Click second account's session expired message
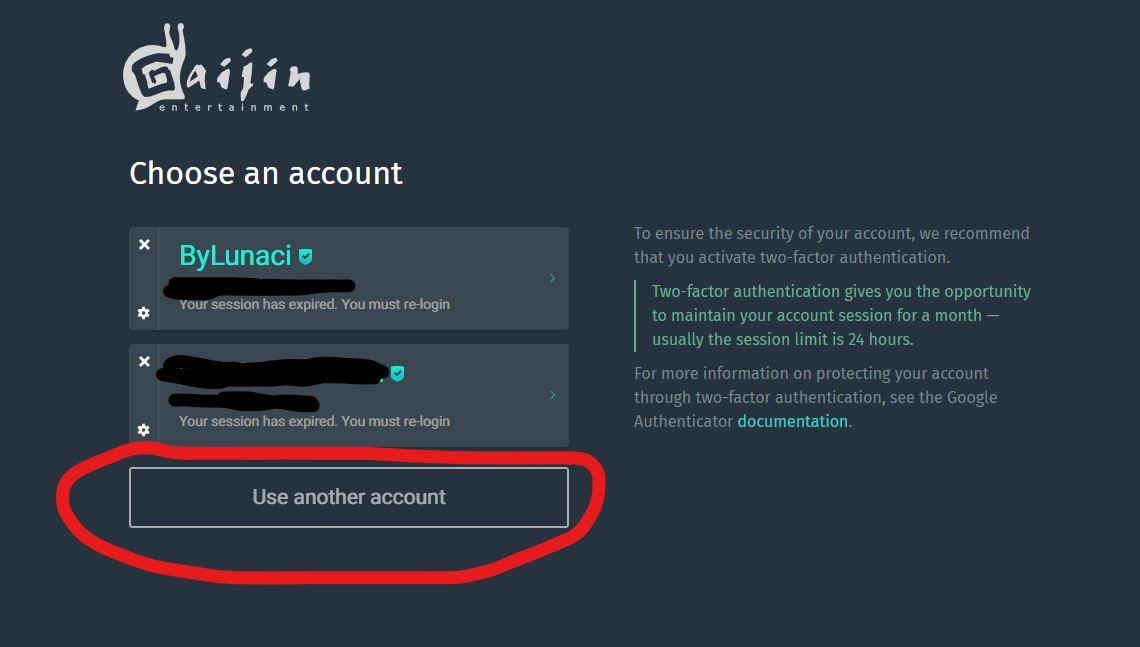The image size is (1140, 647). pyautogui.click(x=314, y=421)
